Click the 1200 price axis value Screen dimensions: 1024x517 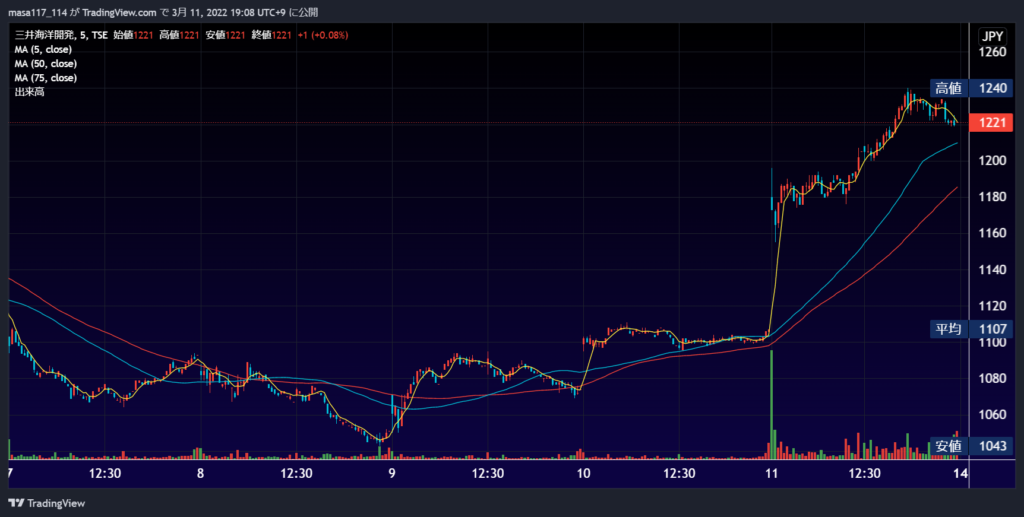tap(992, 161)
